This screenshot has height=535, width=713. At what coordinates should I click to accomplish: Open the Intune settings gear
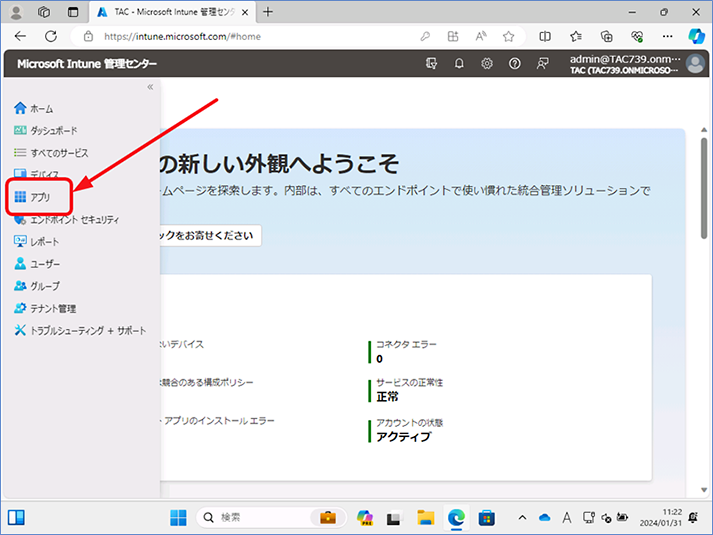487,64
